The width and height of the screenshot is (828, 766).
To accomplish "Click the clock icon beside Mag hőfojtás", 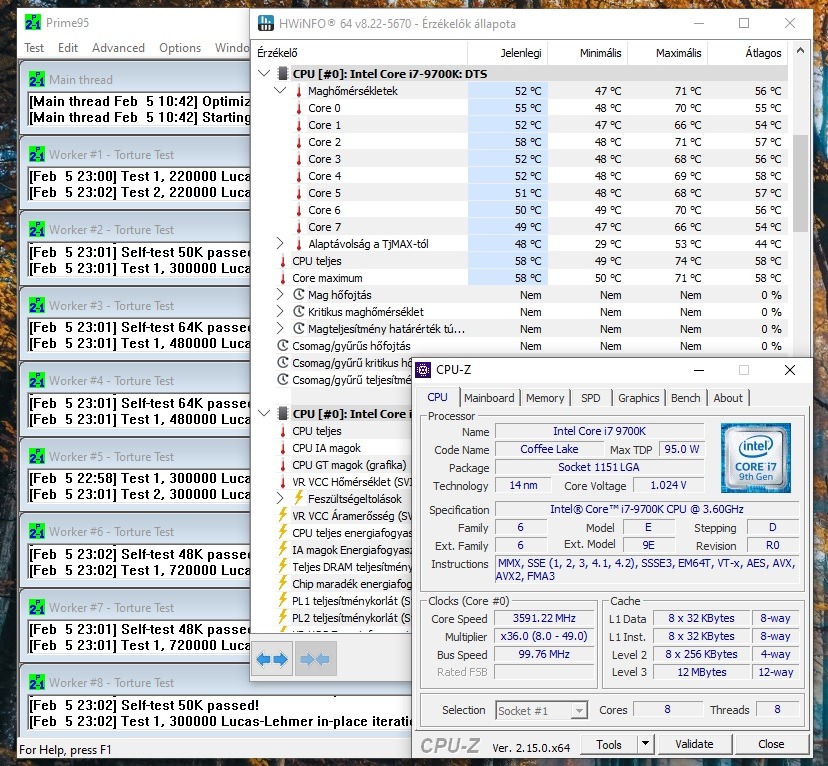I will click(299, 295).
